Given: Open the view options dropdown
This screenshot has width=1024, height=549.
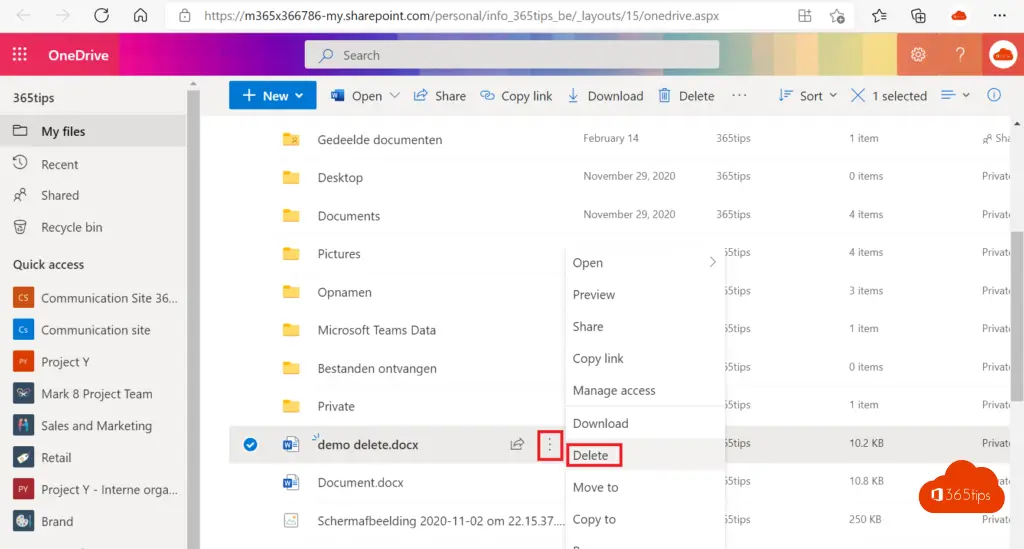Looking at the screenshot, I should coord(955,95).
